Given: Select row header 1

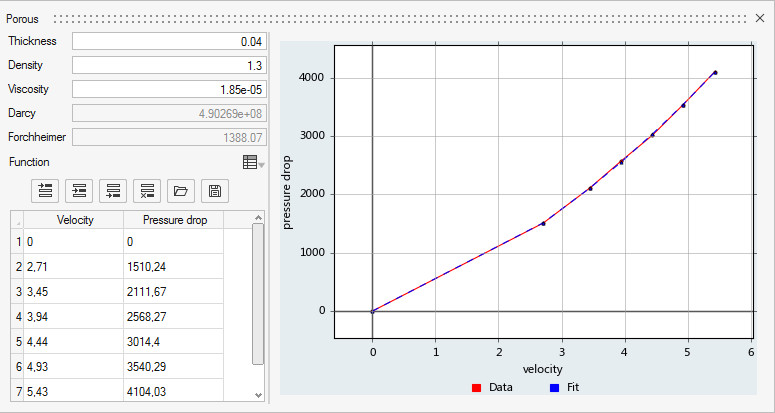Looking at the screenshot, I should (17, 242).
